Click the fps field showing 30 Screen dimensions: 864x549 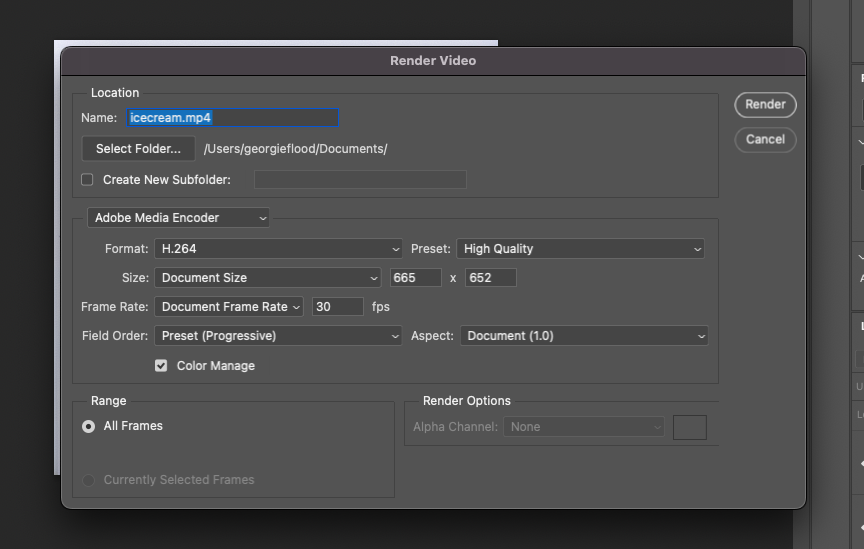pyautogui.click(x=337, y=307)
